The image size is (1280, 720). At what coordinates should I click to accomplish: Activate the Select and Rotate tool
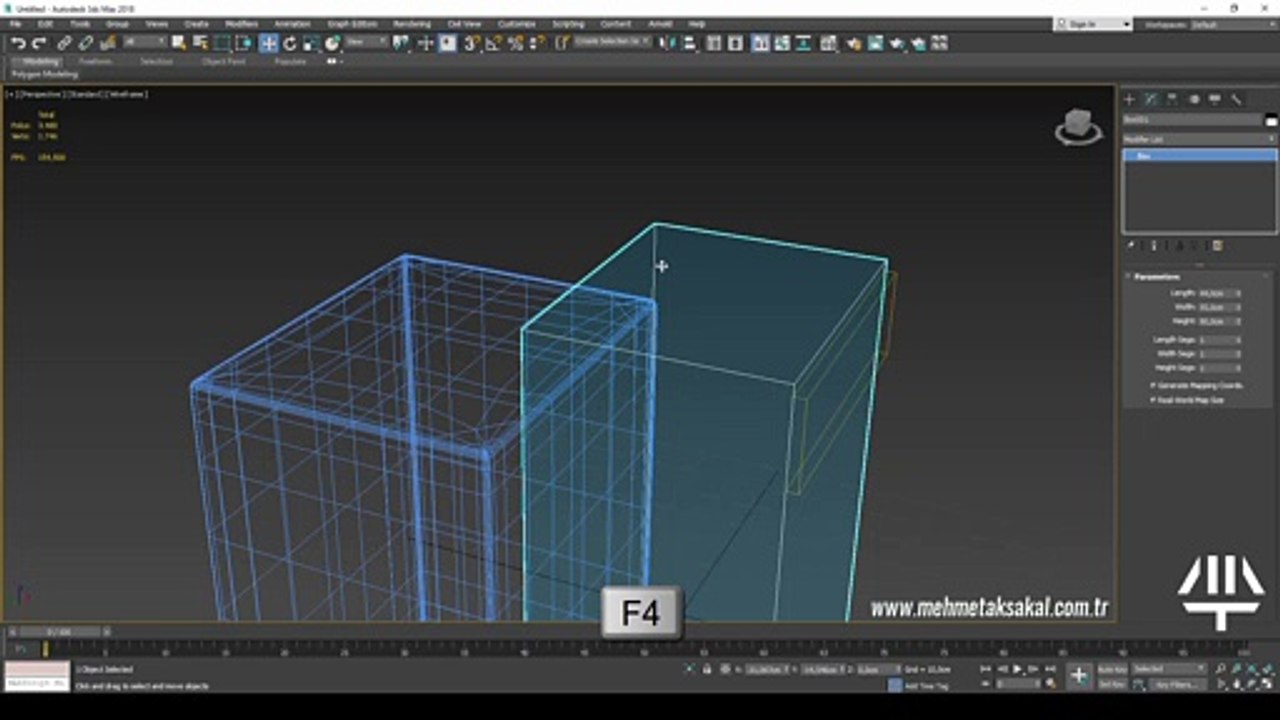click(290, 43)
